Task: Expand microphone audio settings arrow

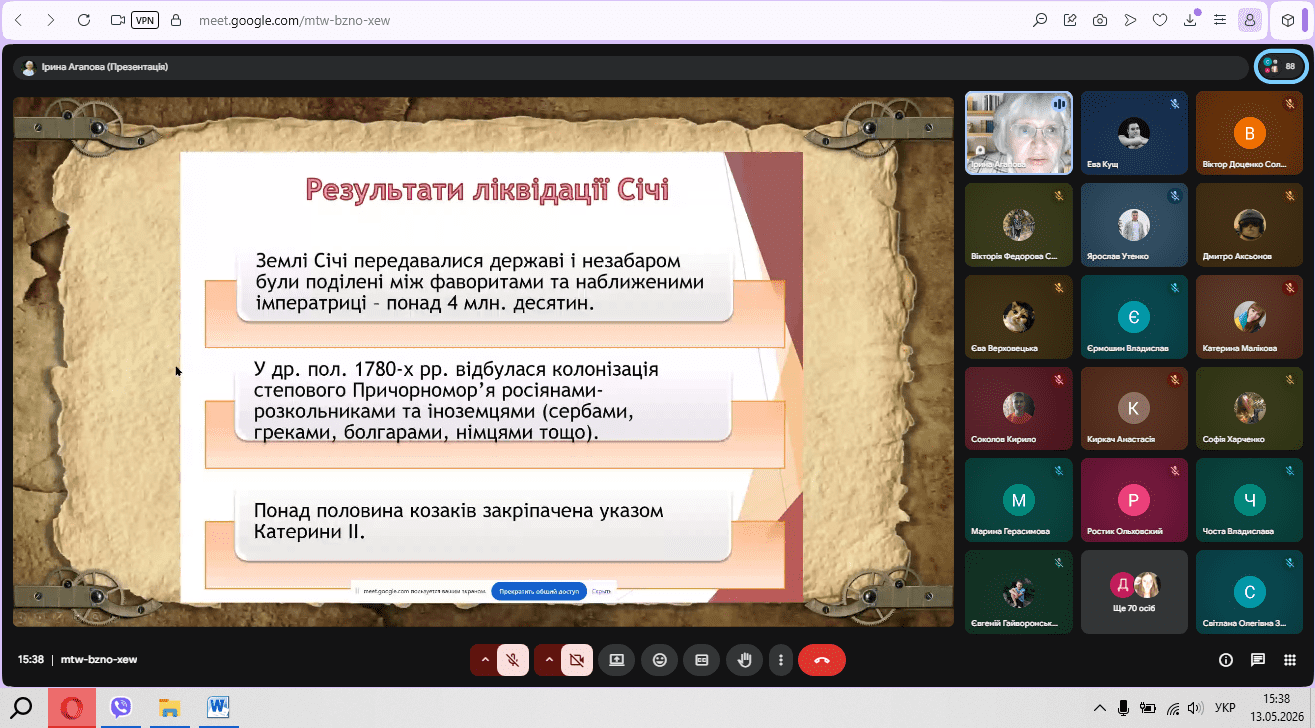Action: (x=485, y=660)
